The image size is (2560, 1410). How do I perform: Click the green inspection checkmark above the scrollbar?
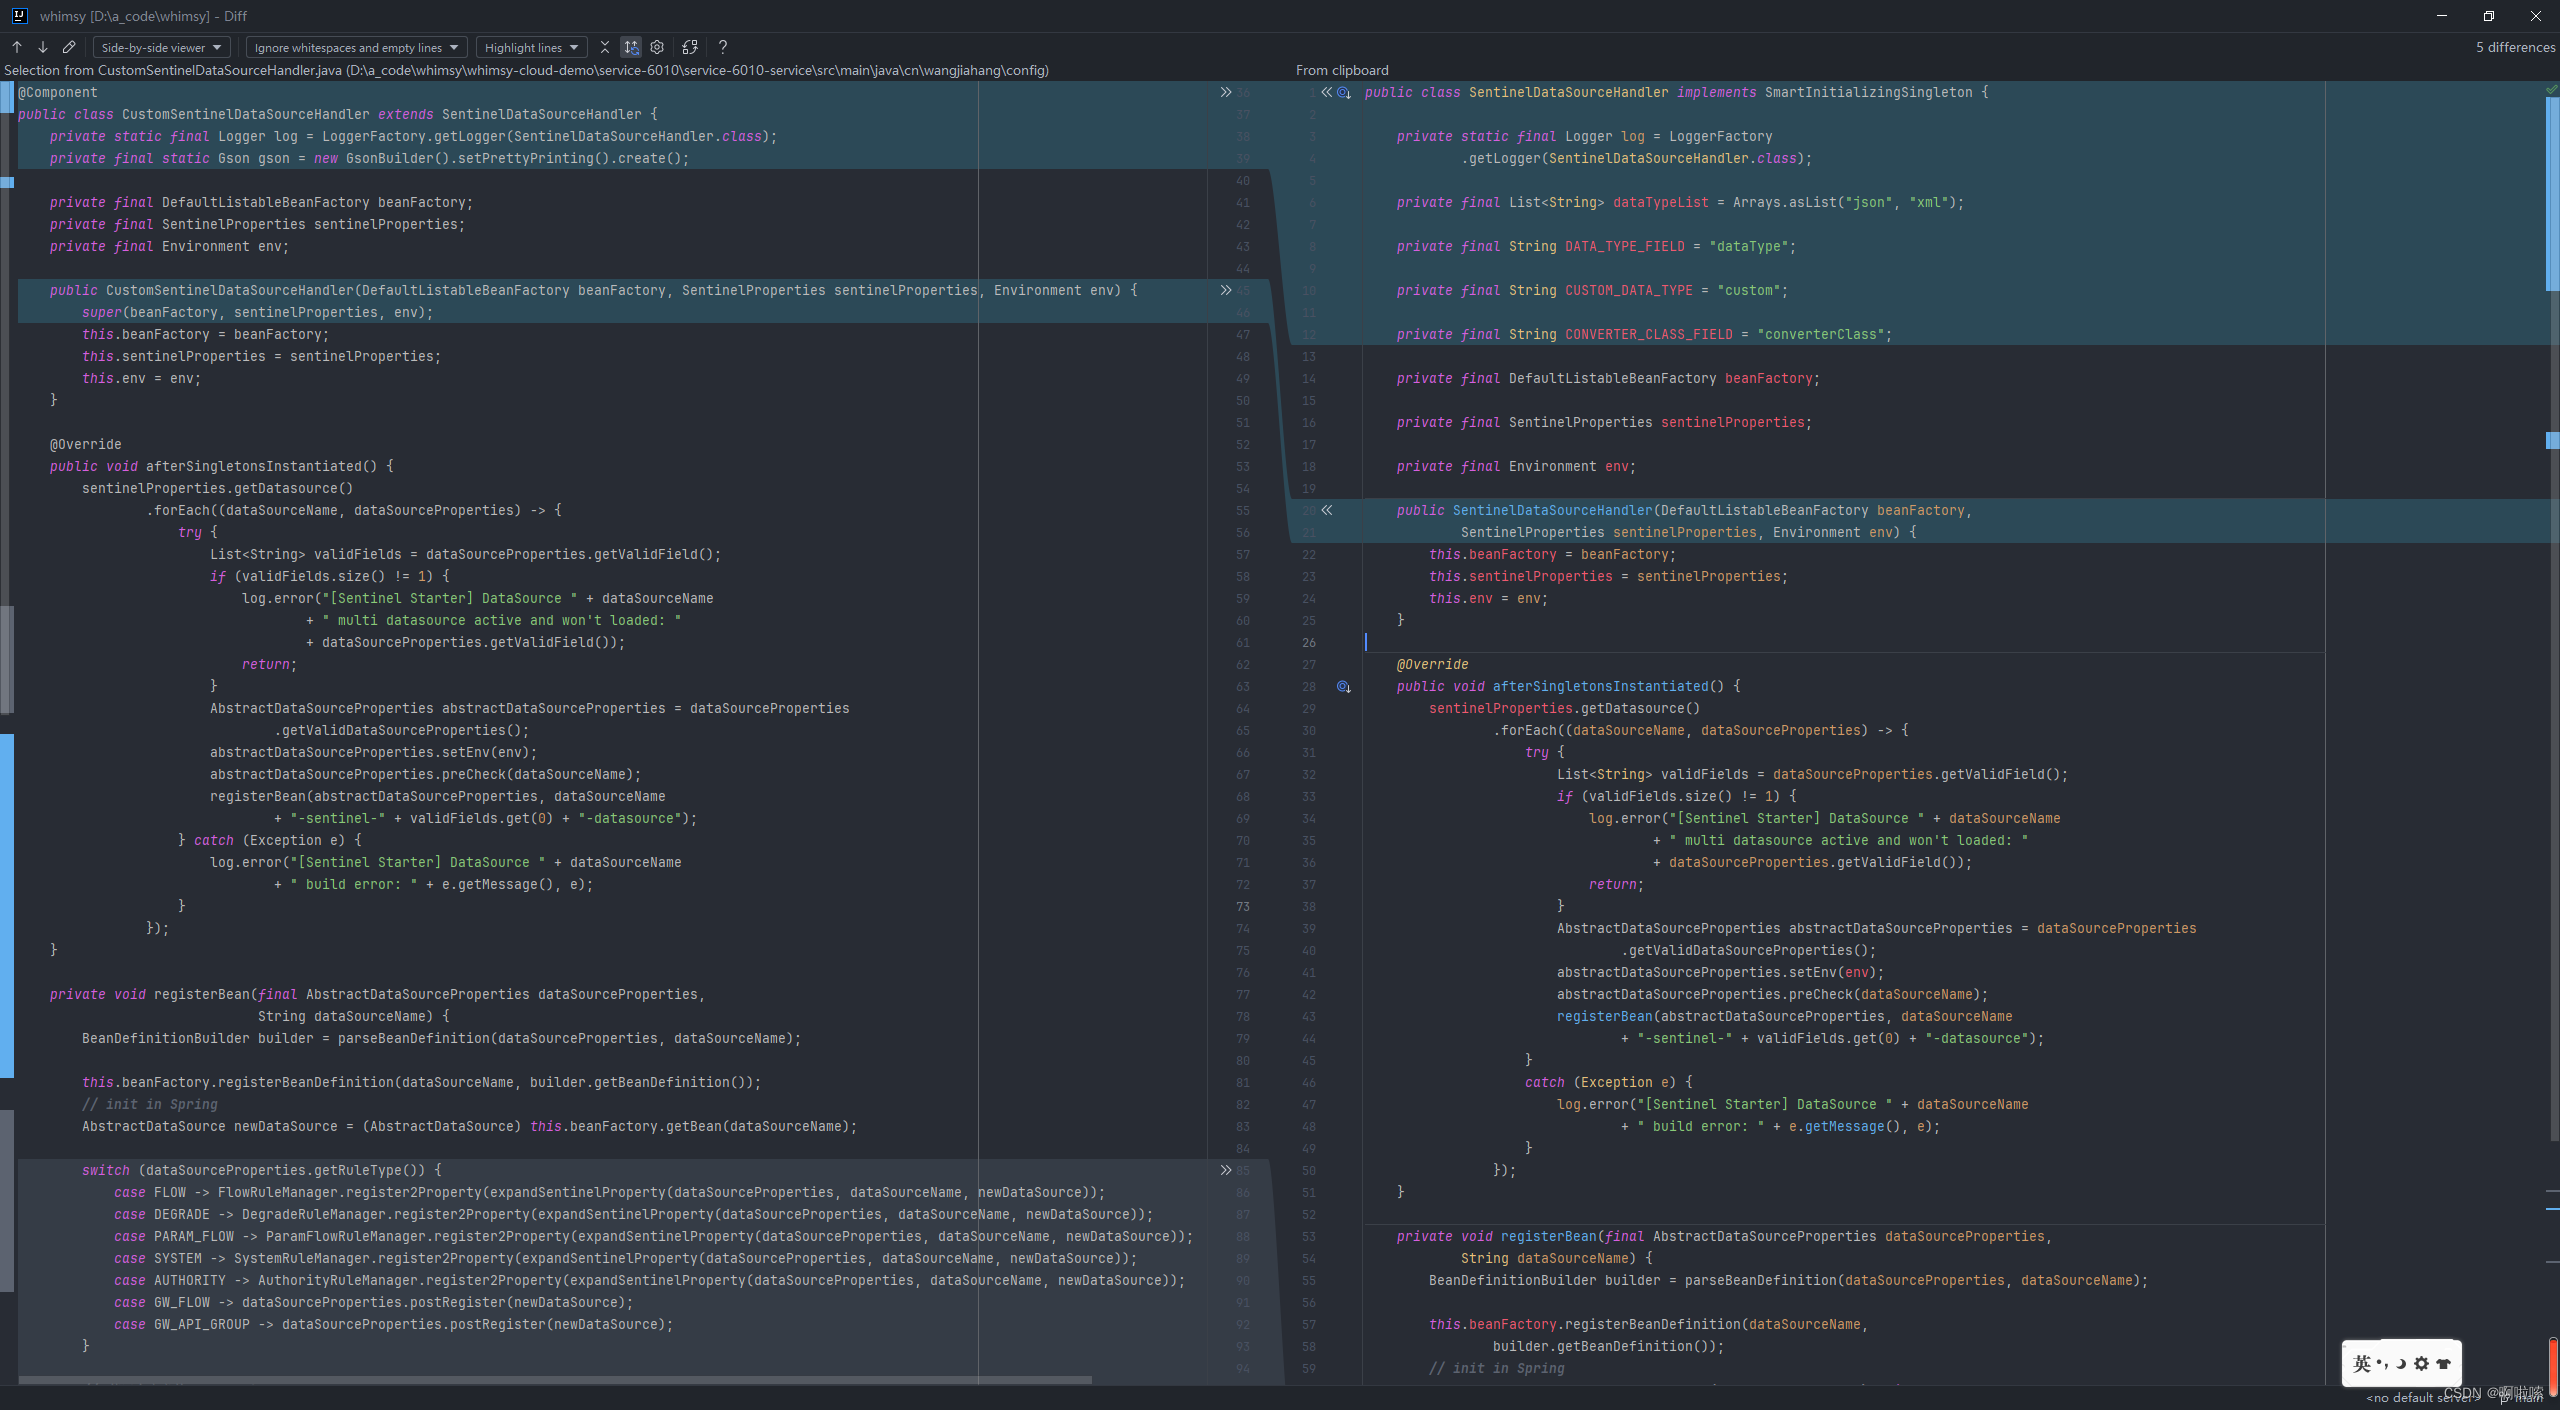2551,89
